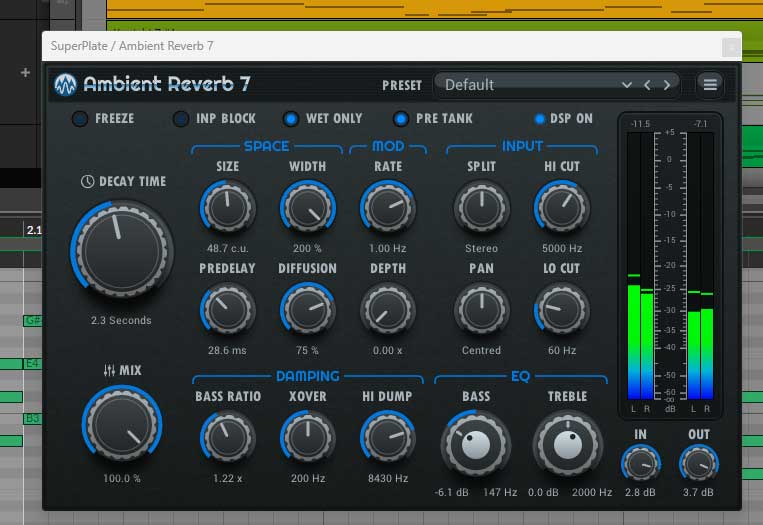
Task: Open the Default preset dropdown
Action: pyautogui.click(x=557, y=85)
